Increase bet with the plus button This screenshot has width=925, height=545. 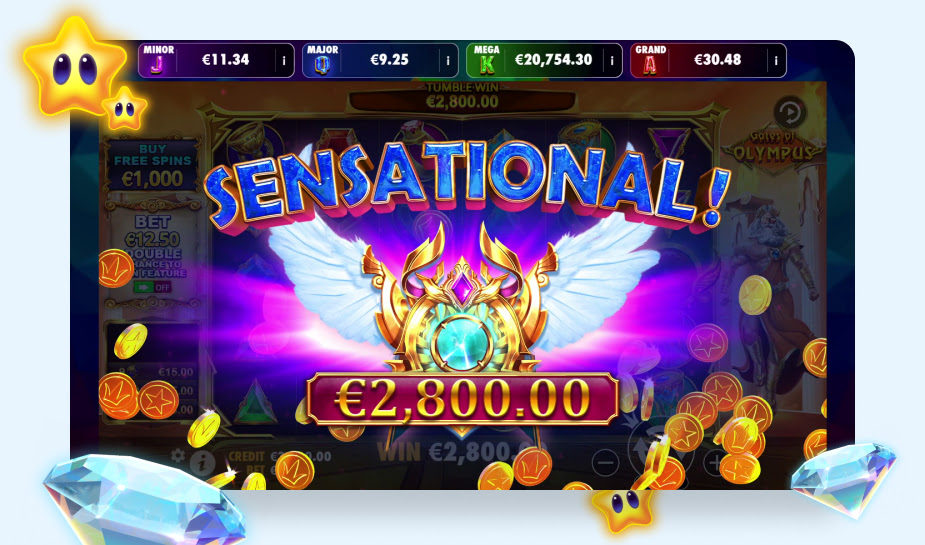tap(715, 462)
